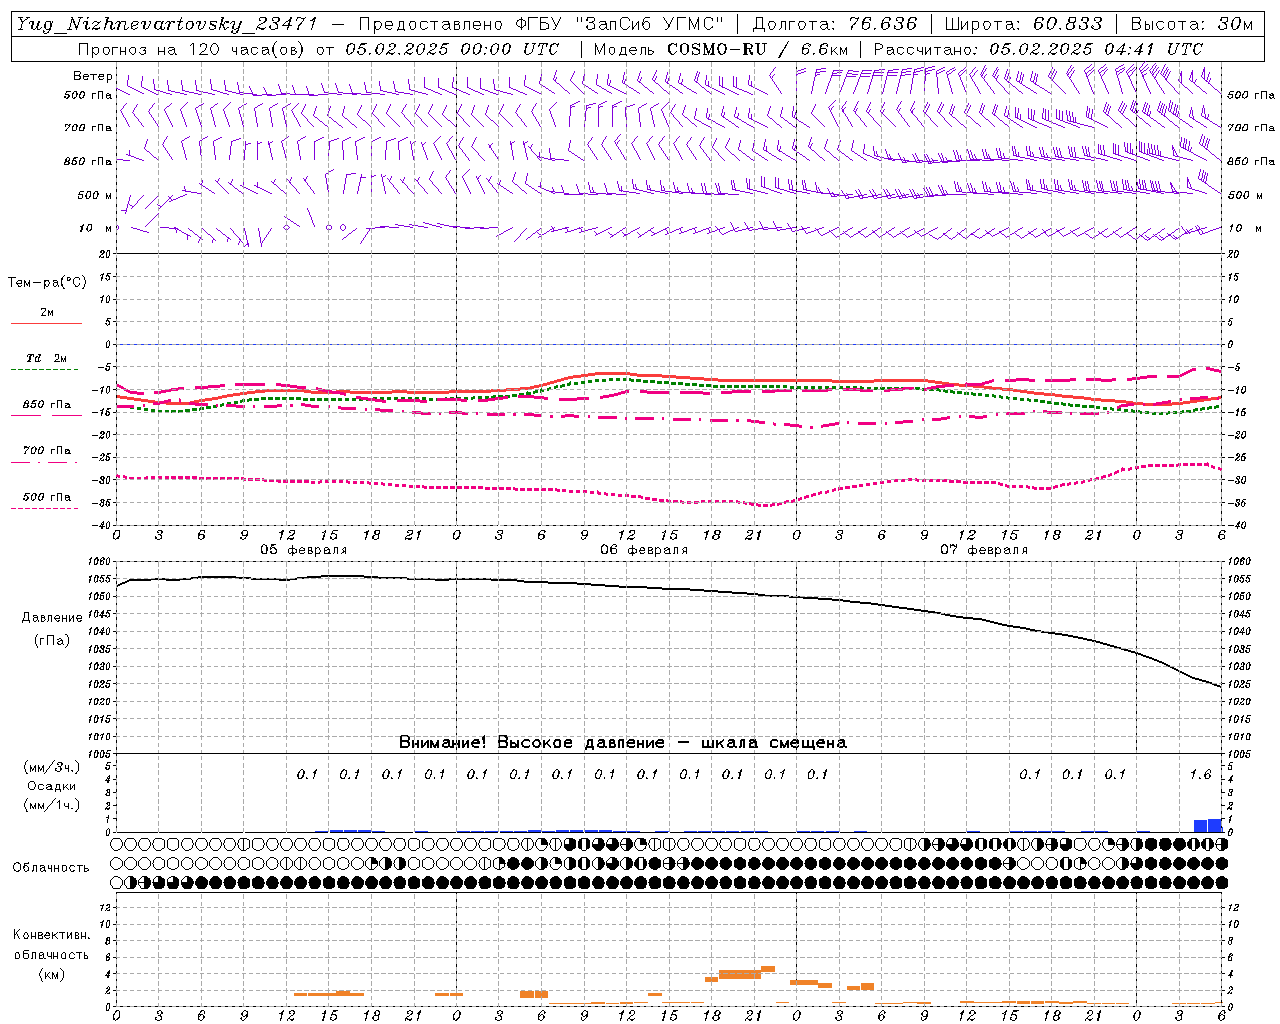This screenshot has height=1024, width=1280.
Task: Click the 1.6 precipitation amount value
Action: click(x=1201, y=775)
